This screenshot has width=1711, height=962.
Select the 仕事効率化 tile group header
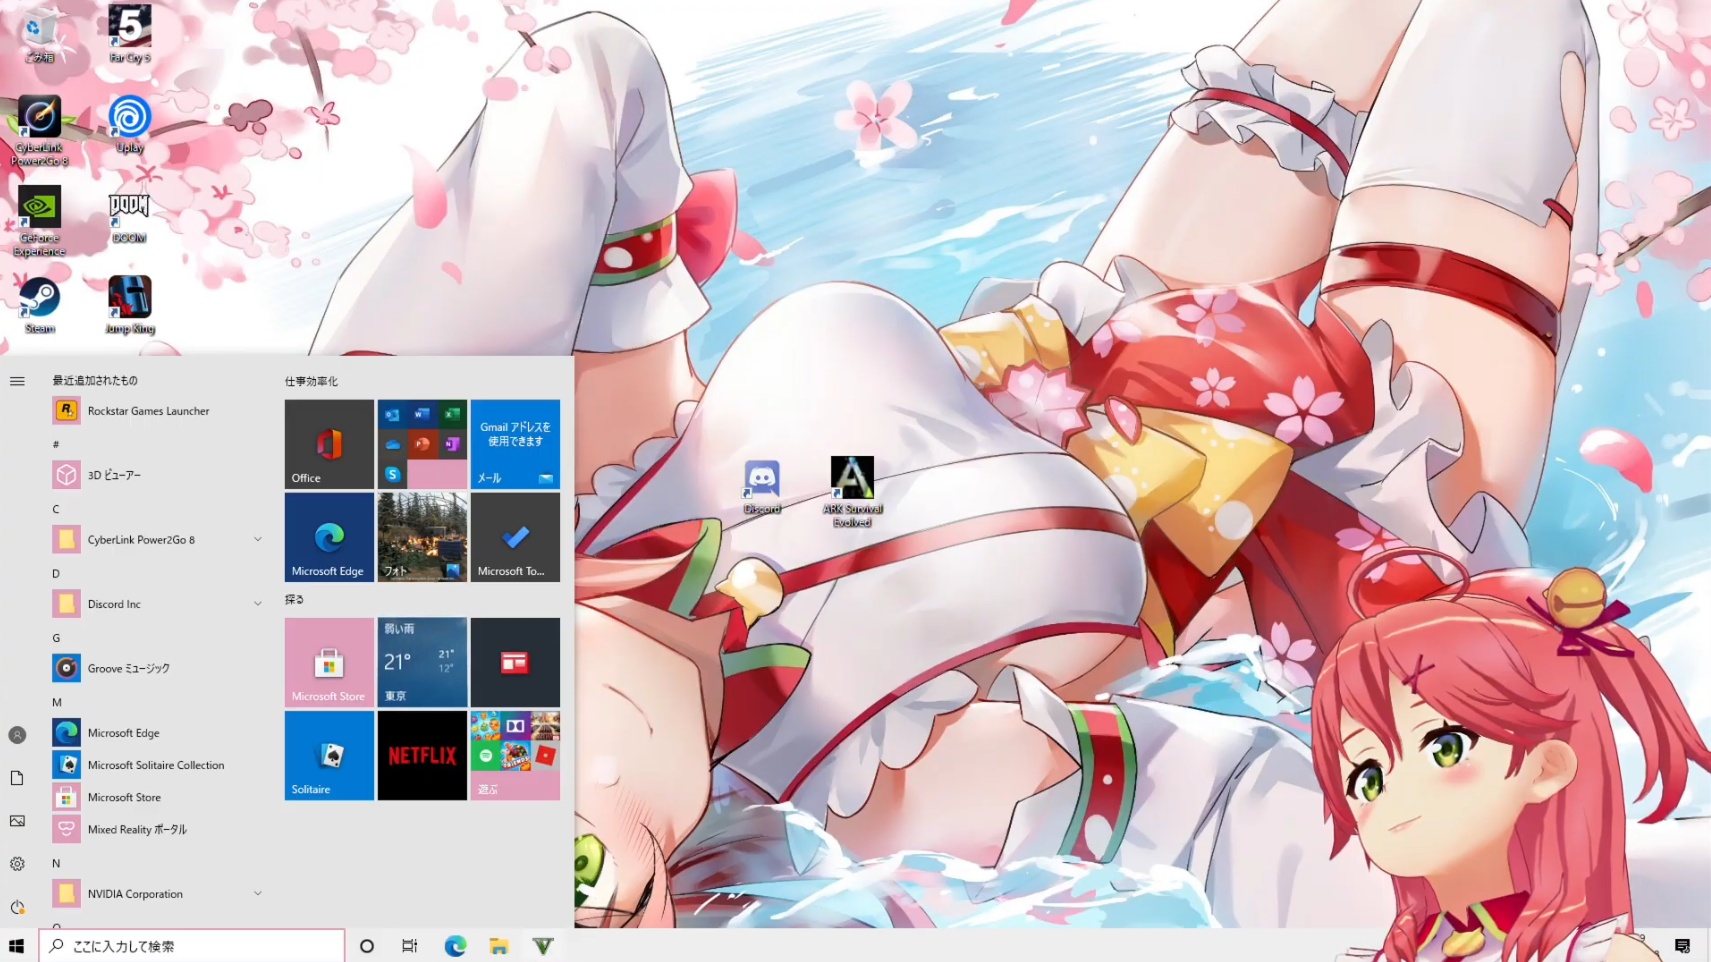[x=311, y=381]
